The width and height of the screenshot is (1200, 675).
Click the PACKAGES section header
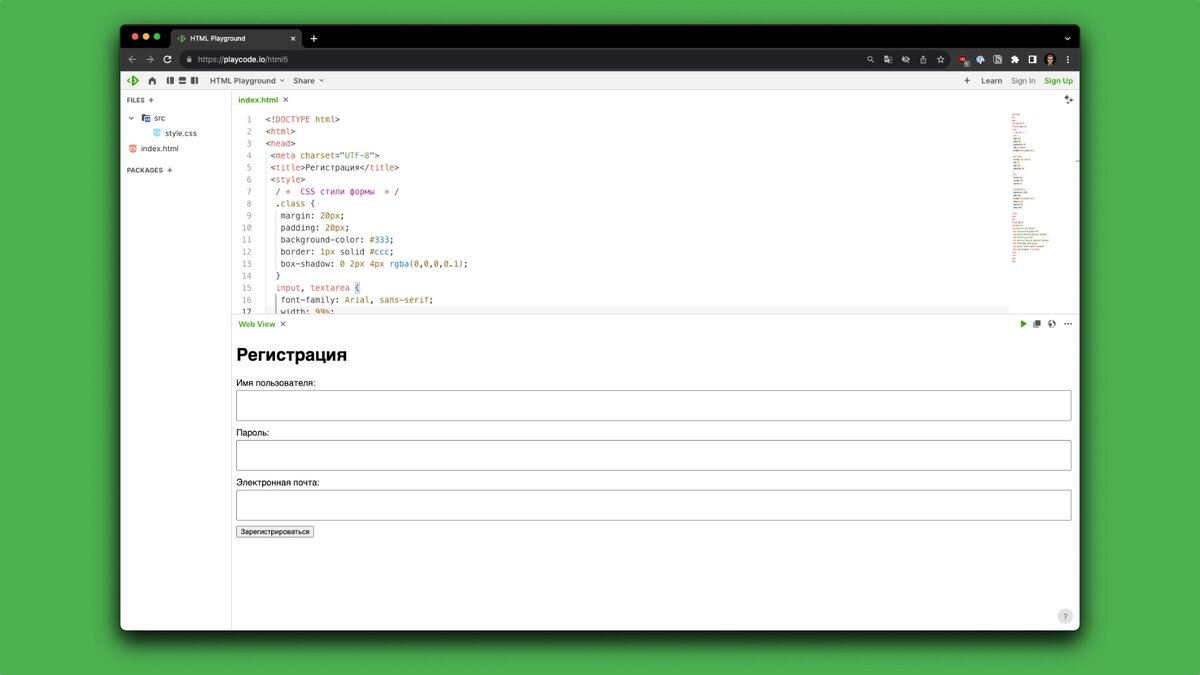(144, 170)
